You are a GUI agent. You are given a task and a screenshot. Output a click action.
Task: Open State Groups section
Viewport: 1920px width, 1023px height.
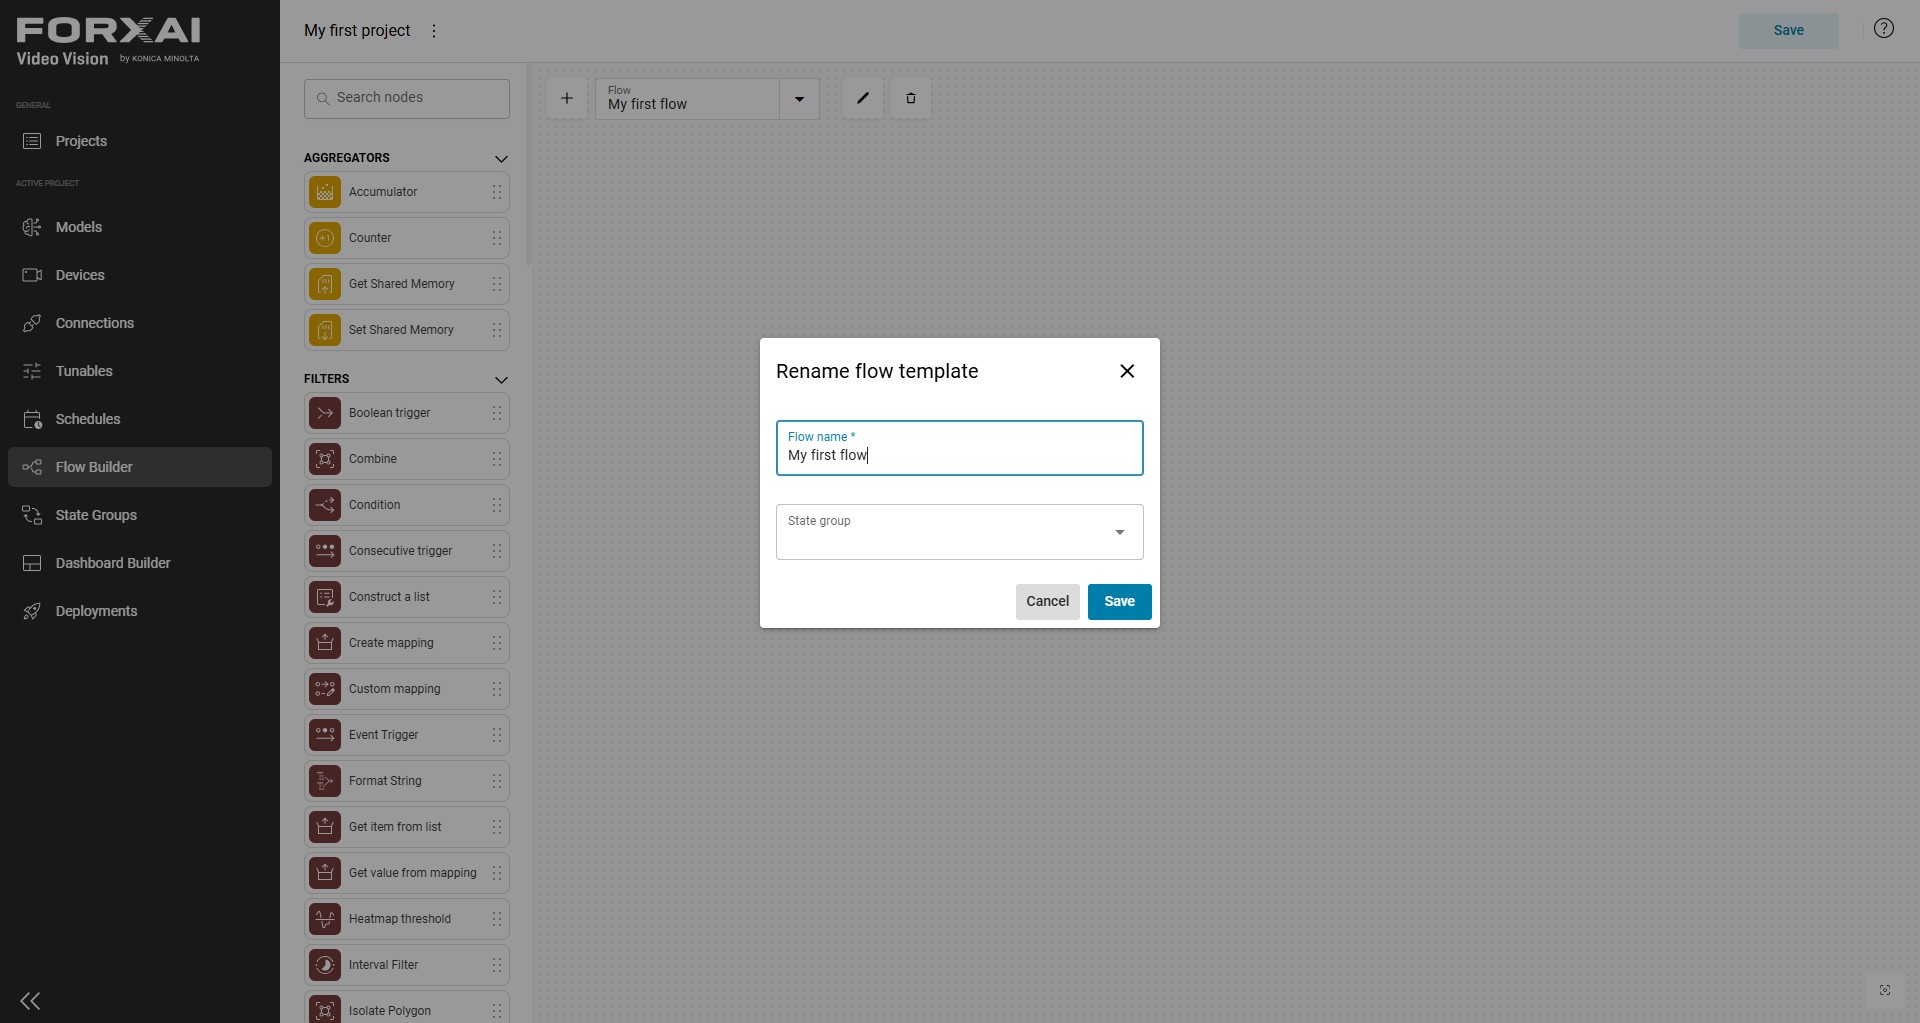(139, 515)
